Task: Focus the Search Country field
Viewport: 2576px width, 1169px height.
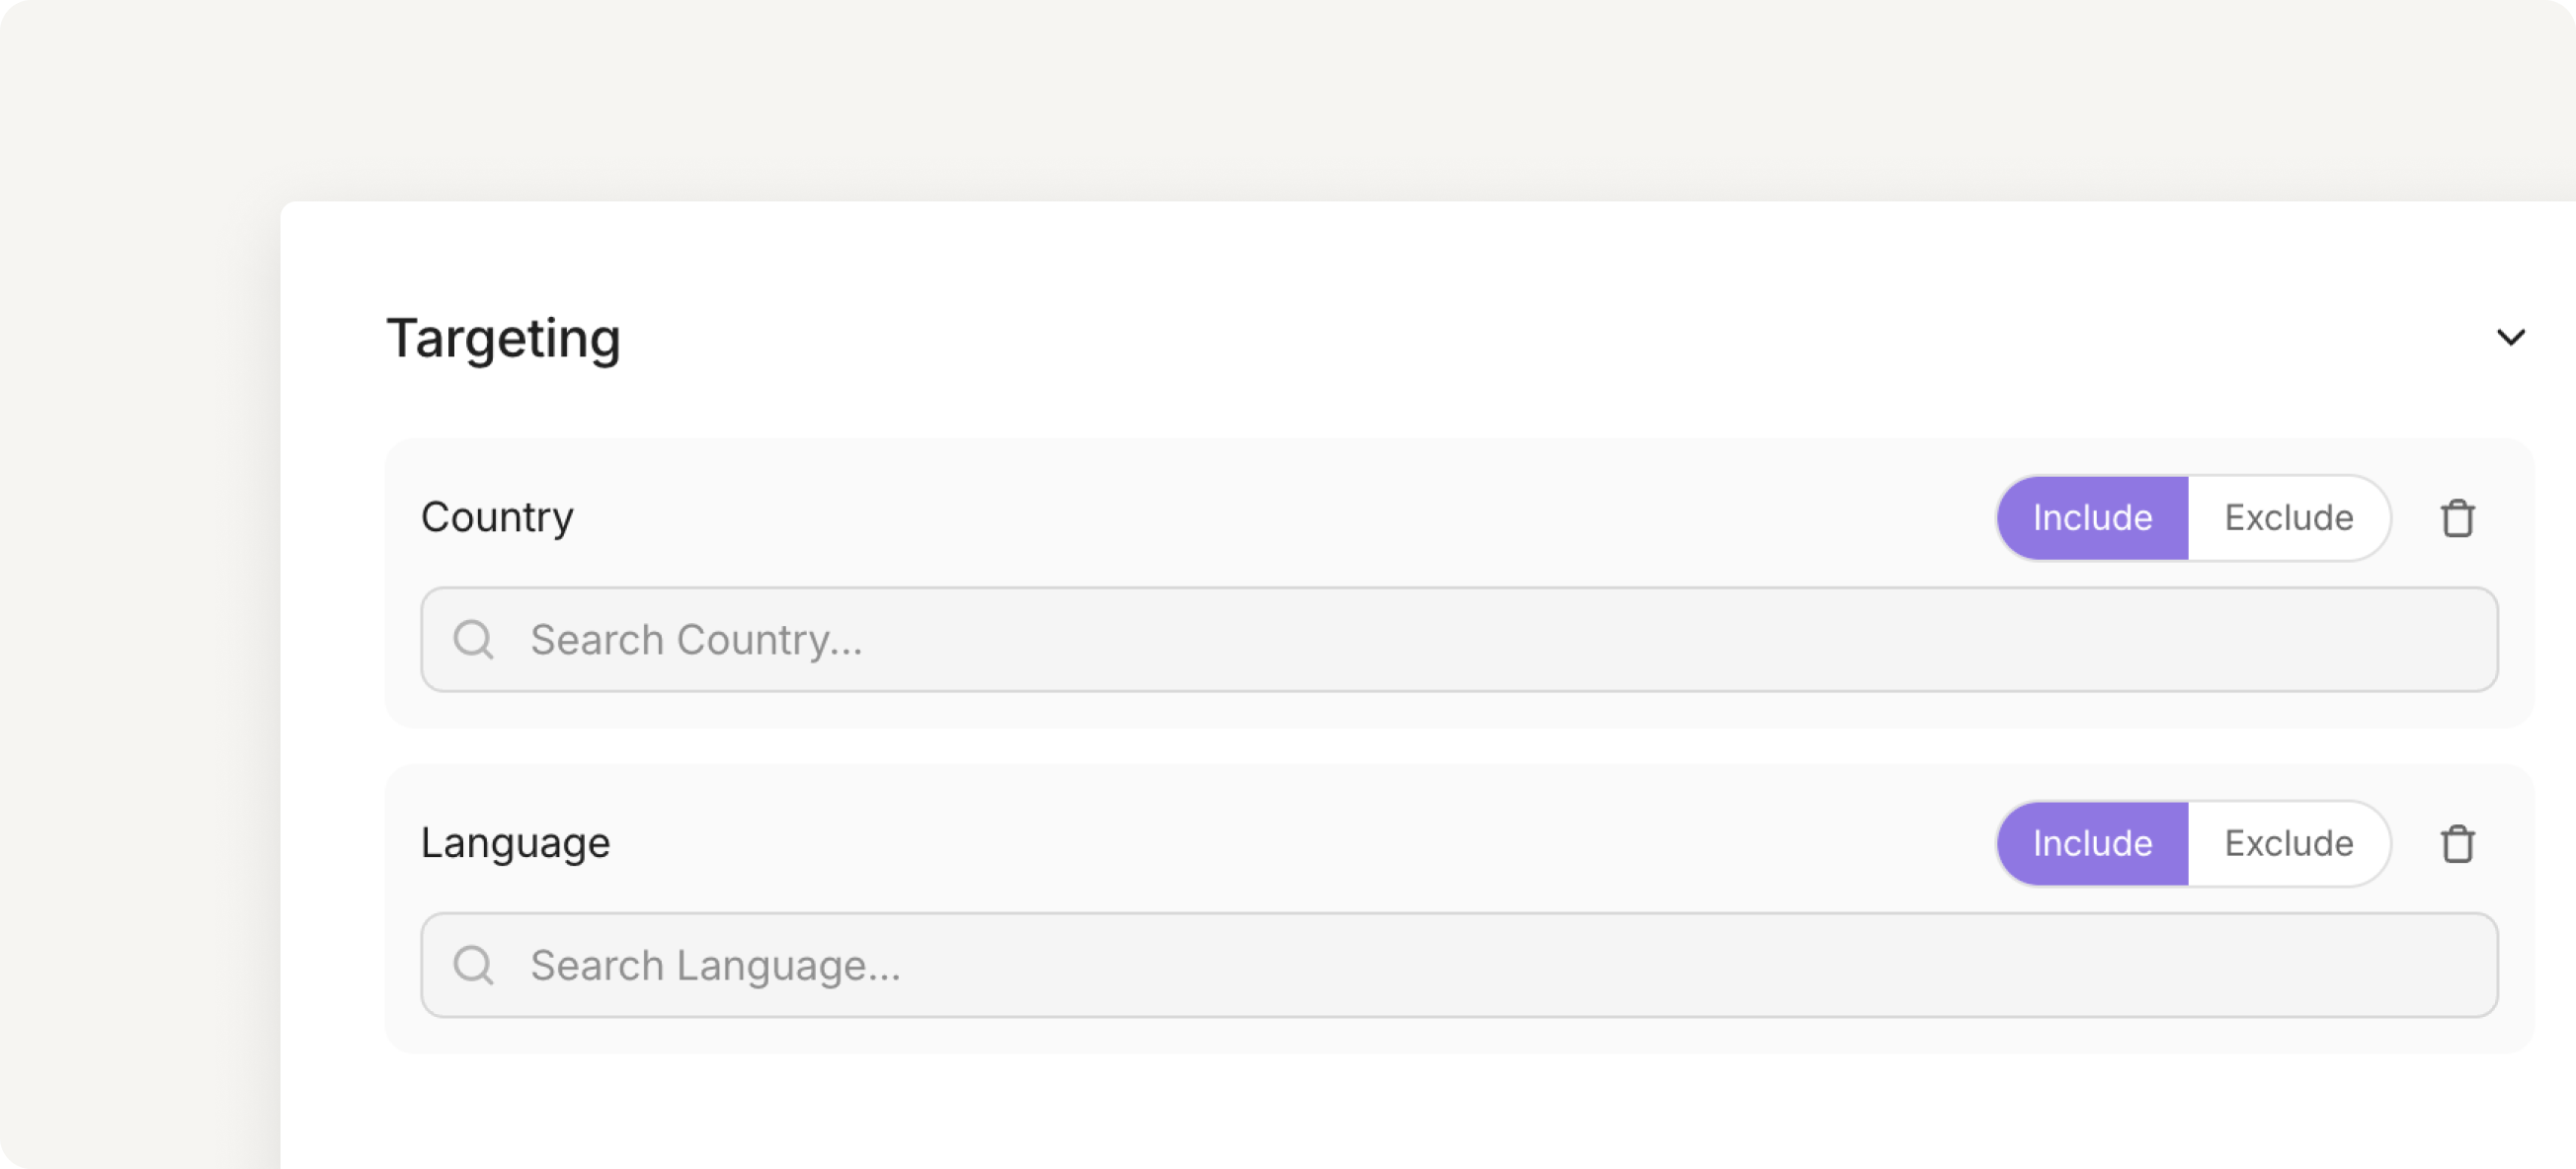Action: coord(1459,640)
